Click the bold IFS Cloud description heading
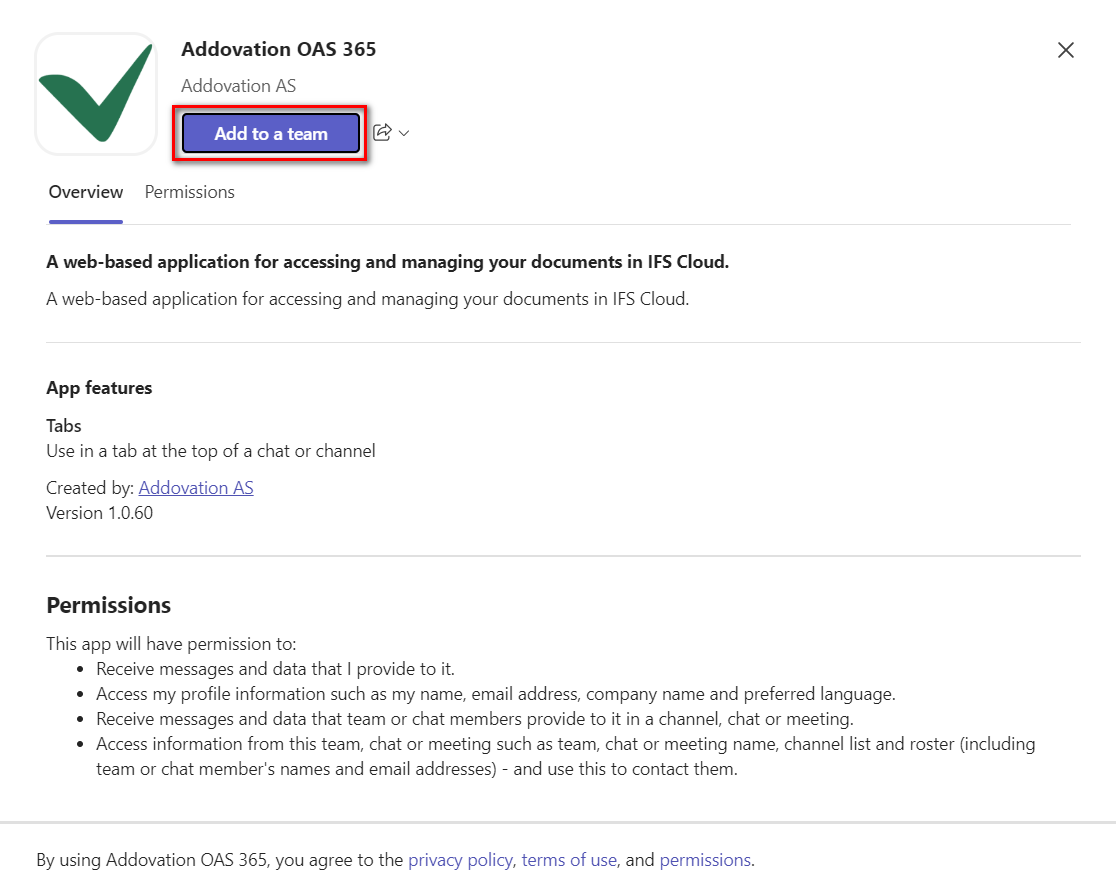 (x=387, y=262)
